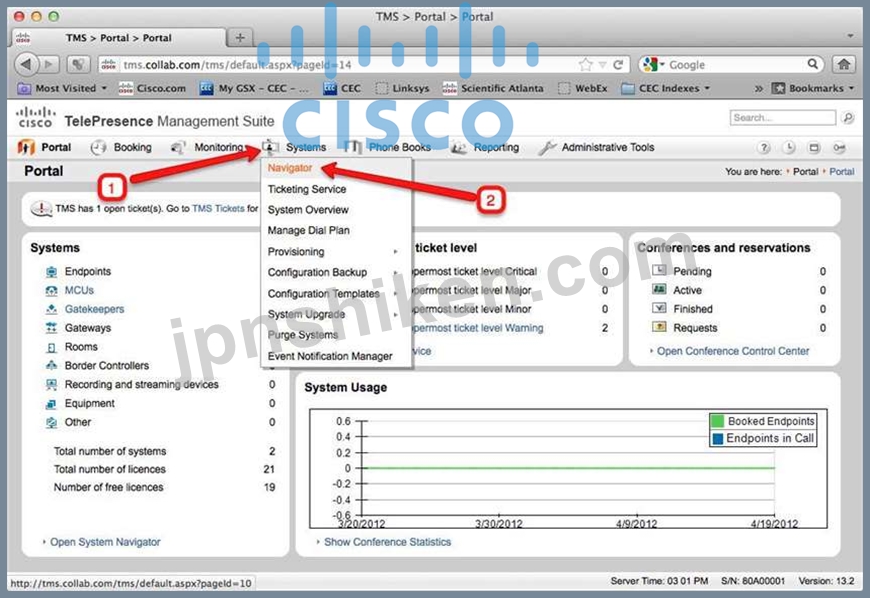Open Event Notification Manager menu entry

click(x=330, y=356)
